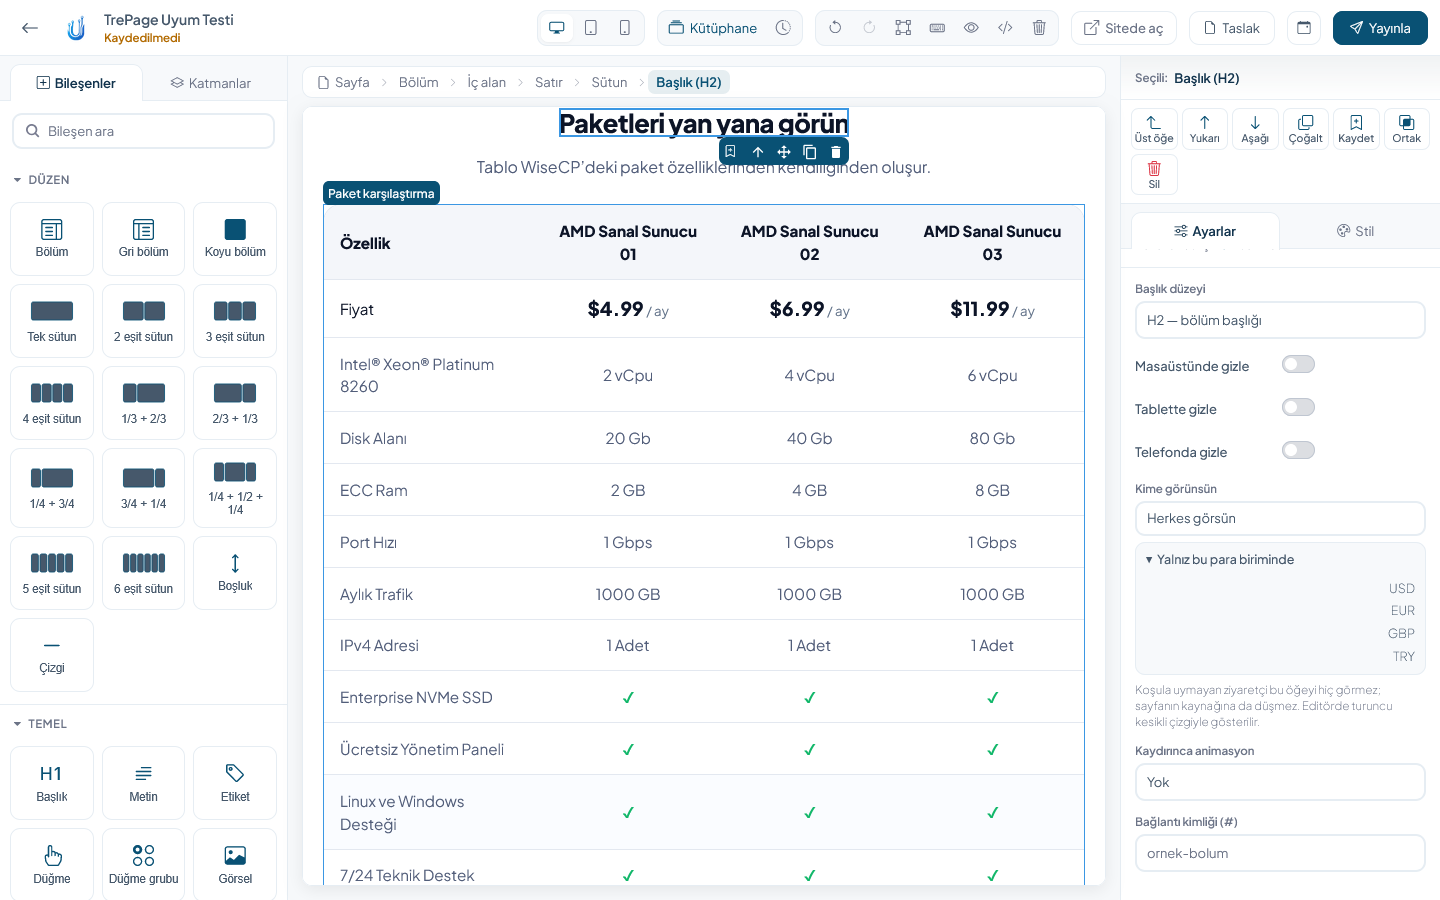Viewport: 1440px width, 900px height.
Task: Focus the Bileşen ara search field
Action: coord(143,131)
